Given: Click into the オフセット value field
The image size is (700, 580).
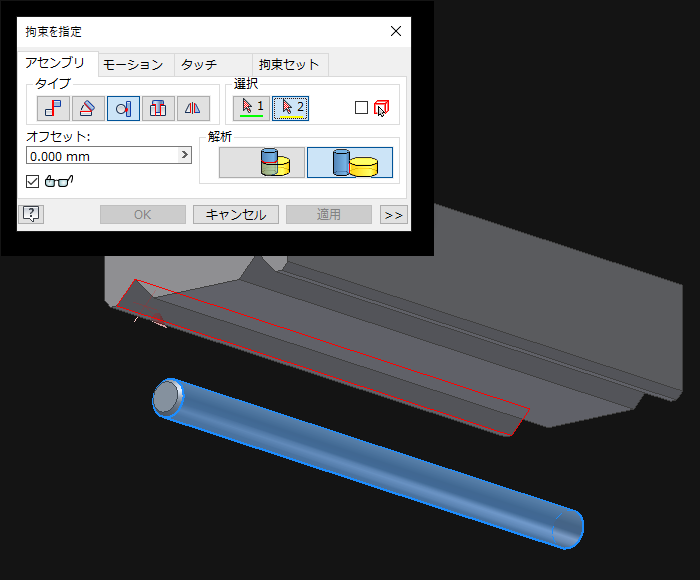Looking at the screenshot, I should [100, 155].
